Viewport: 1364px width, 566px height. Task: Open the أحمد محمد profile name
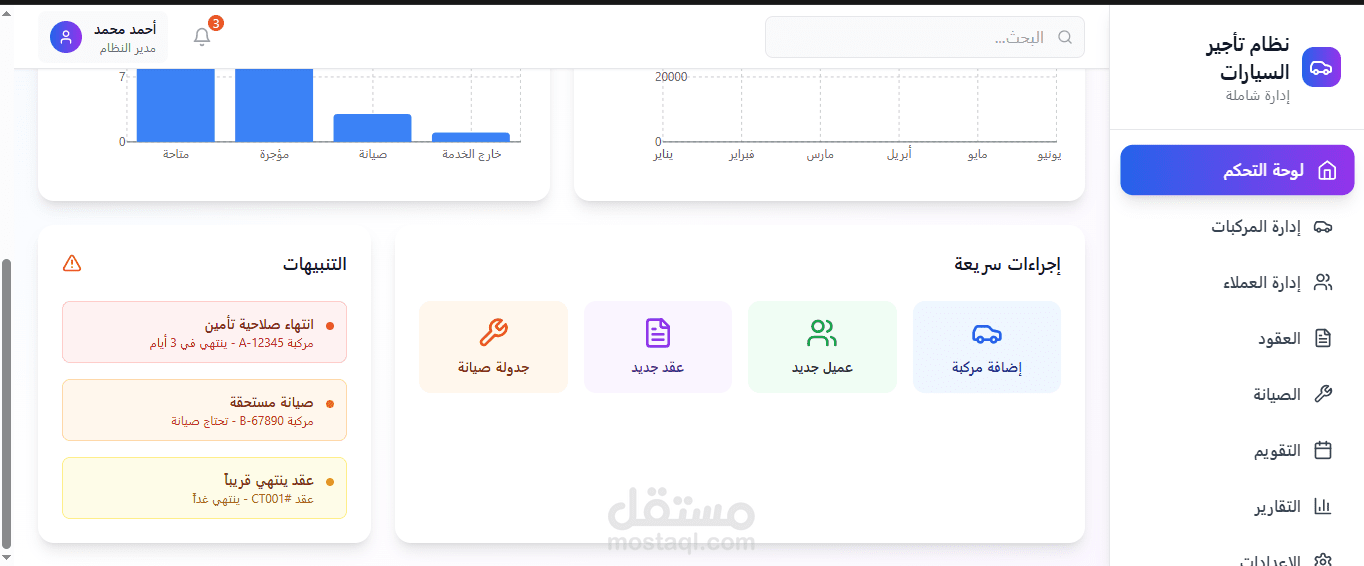125,29
